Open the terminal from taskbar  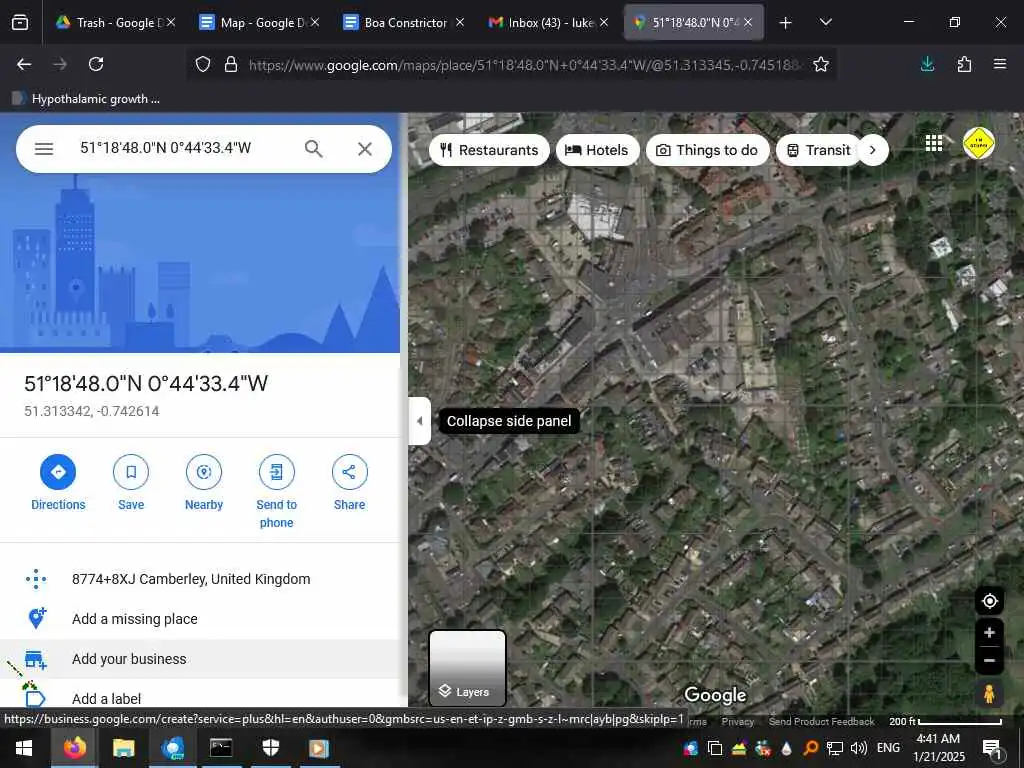click(221, 748)
